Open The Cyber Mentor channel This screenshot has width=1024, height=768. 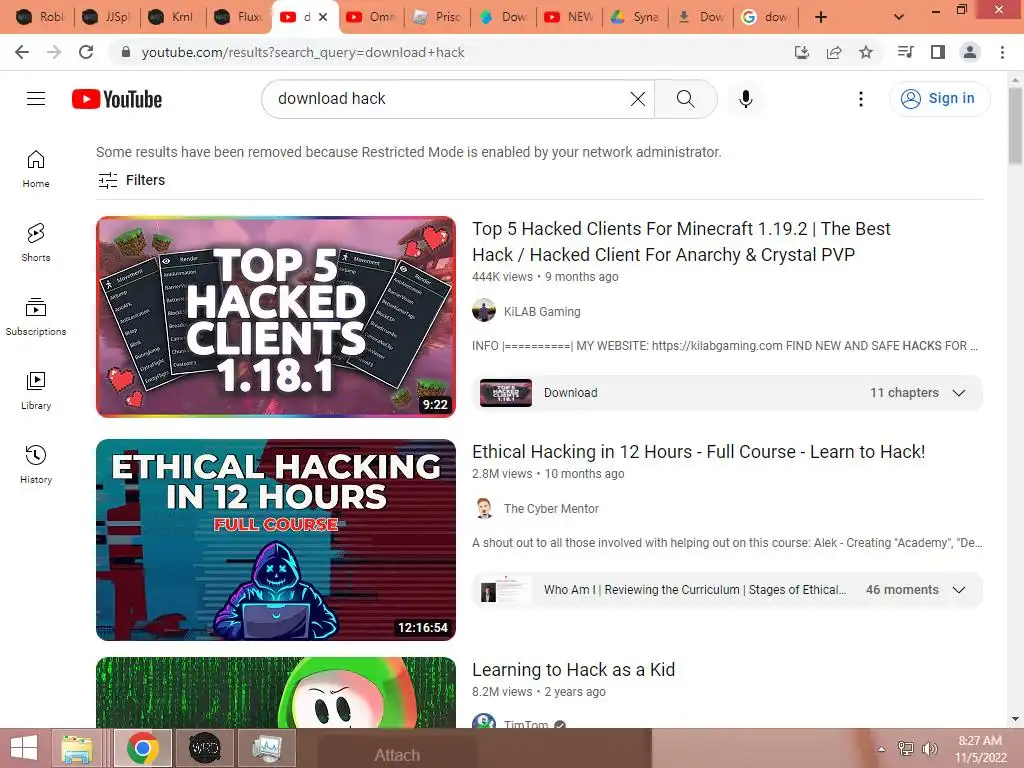pos(551,509)
